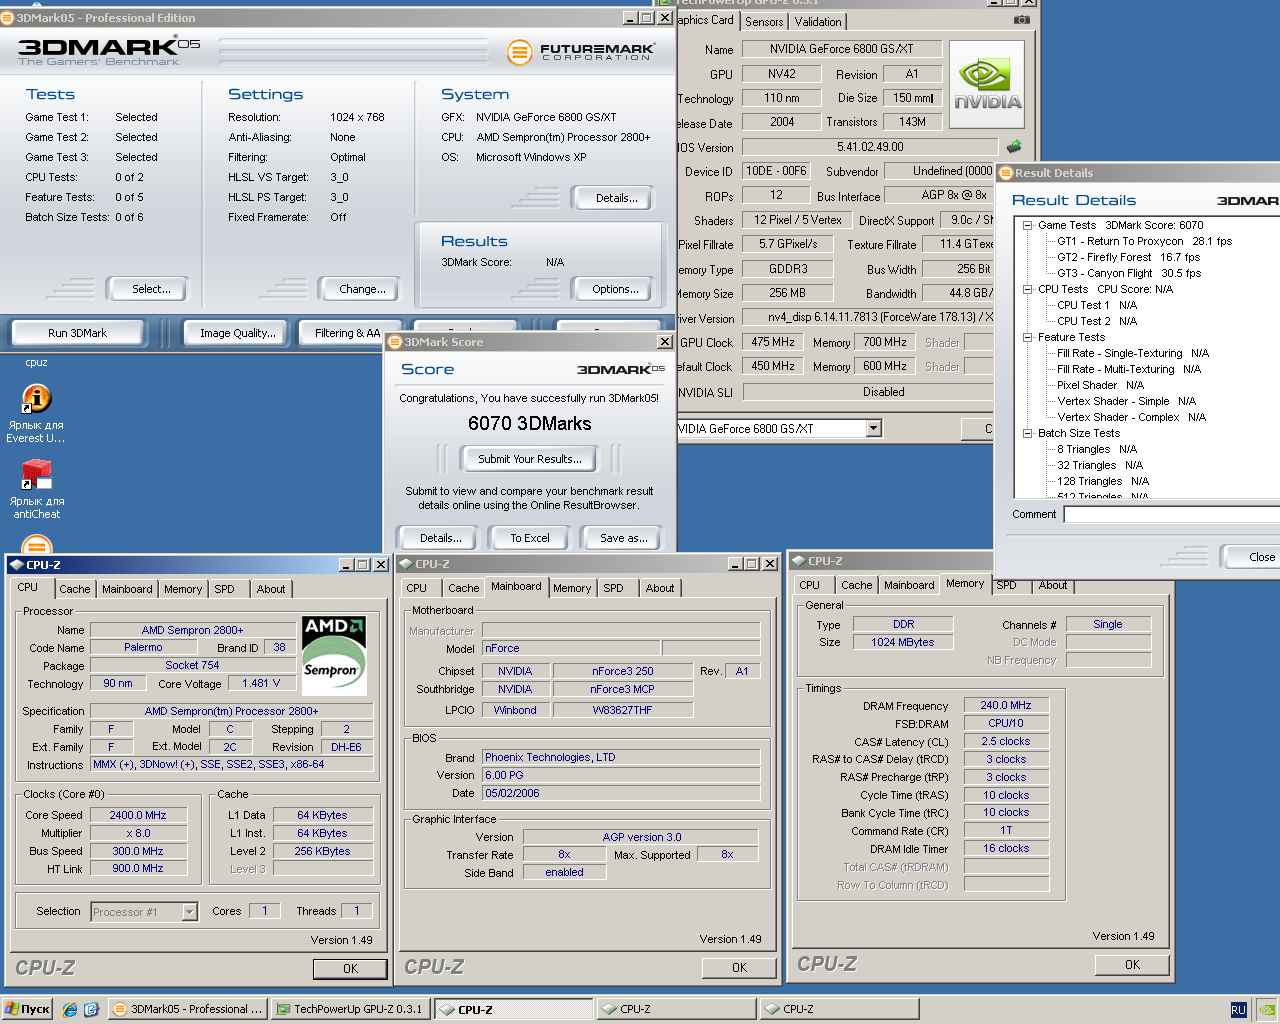1280x1024 pixels.
Task: Click the title icon of the Motherboard CPU-Z window
Action: (x=405, y=564)
